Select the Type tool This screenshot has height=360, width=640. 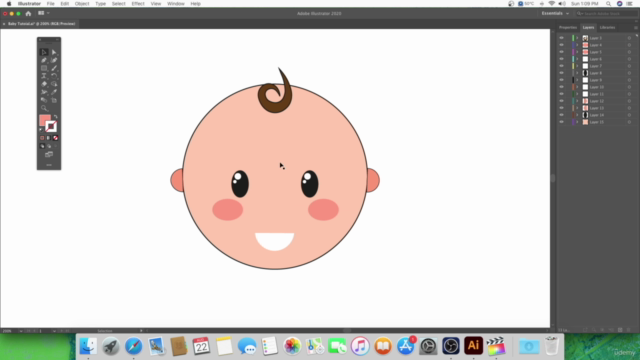(x=44, y=76)
